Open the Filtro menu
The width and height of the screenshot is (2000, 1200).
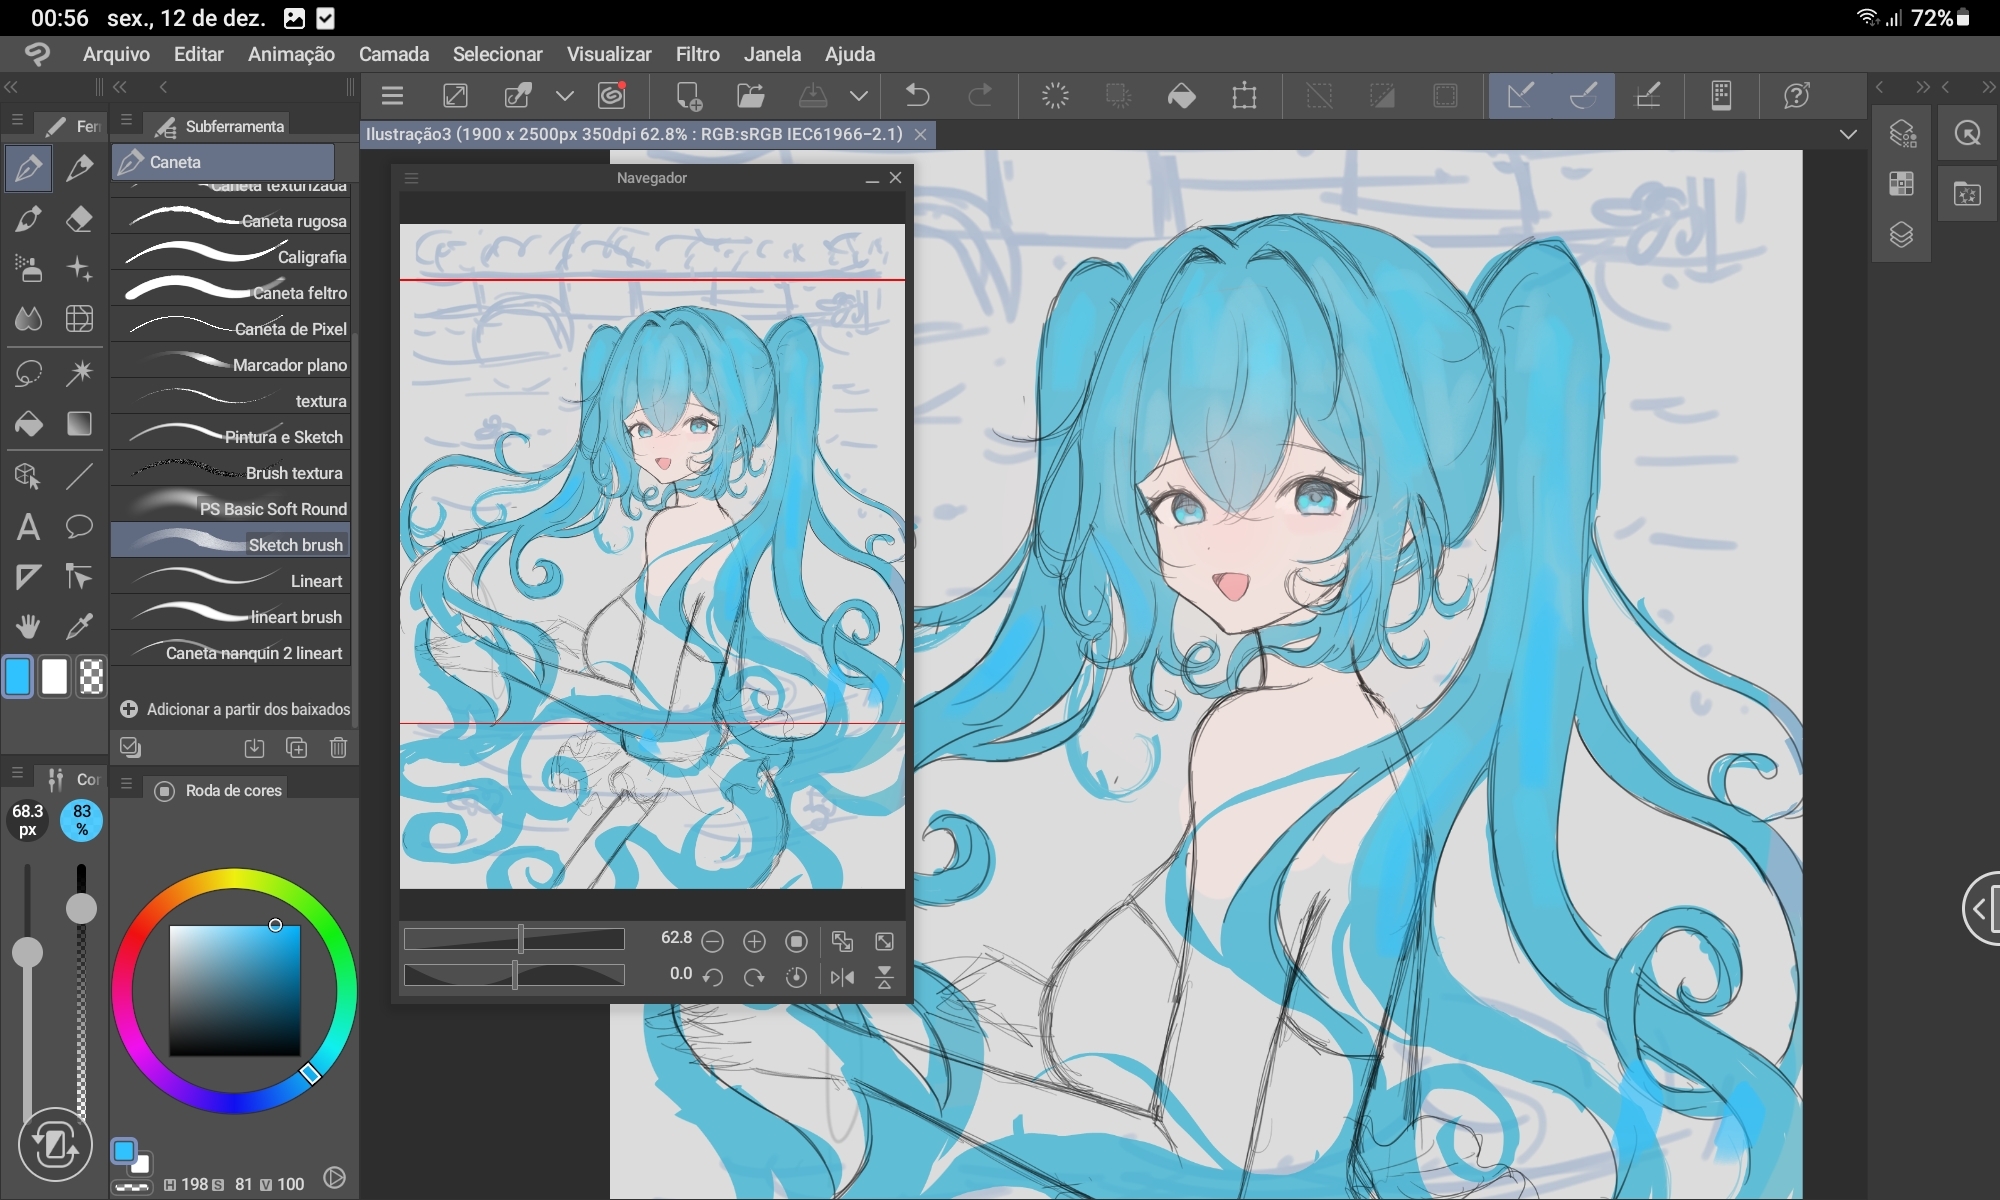pyautogui.click(x=697, y=54)
